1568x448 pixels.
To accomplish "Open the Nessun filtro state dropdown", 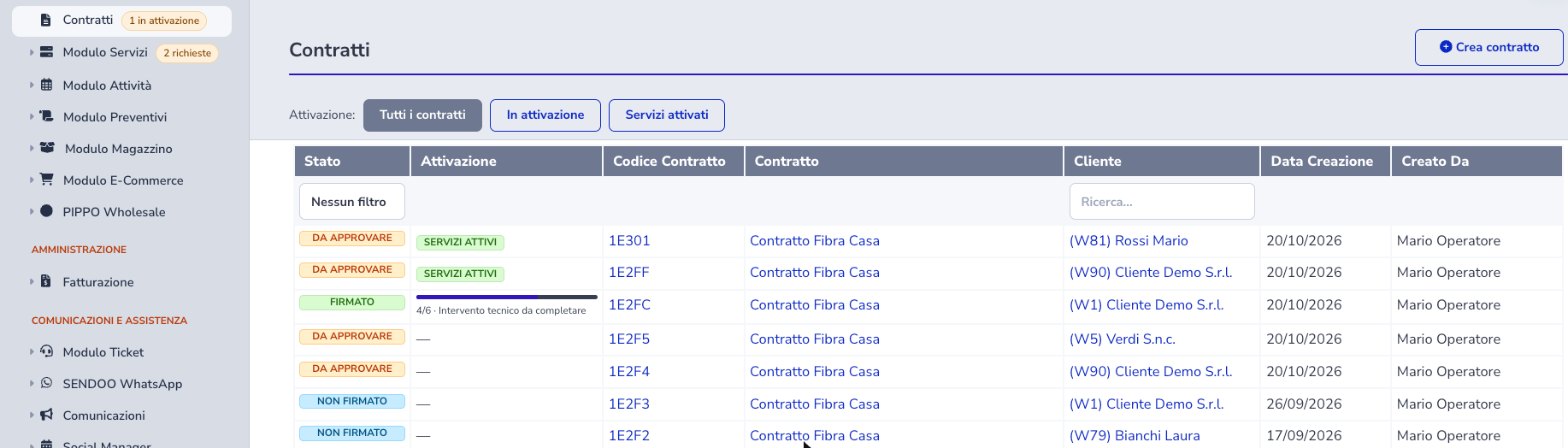I will point(352,202).
